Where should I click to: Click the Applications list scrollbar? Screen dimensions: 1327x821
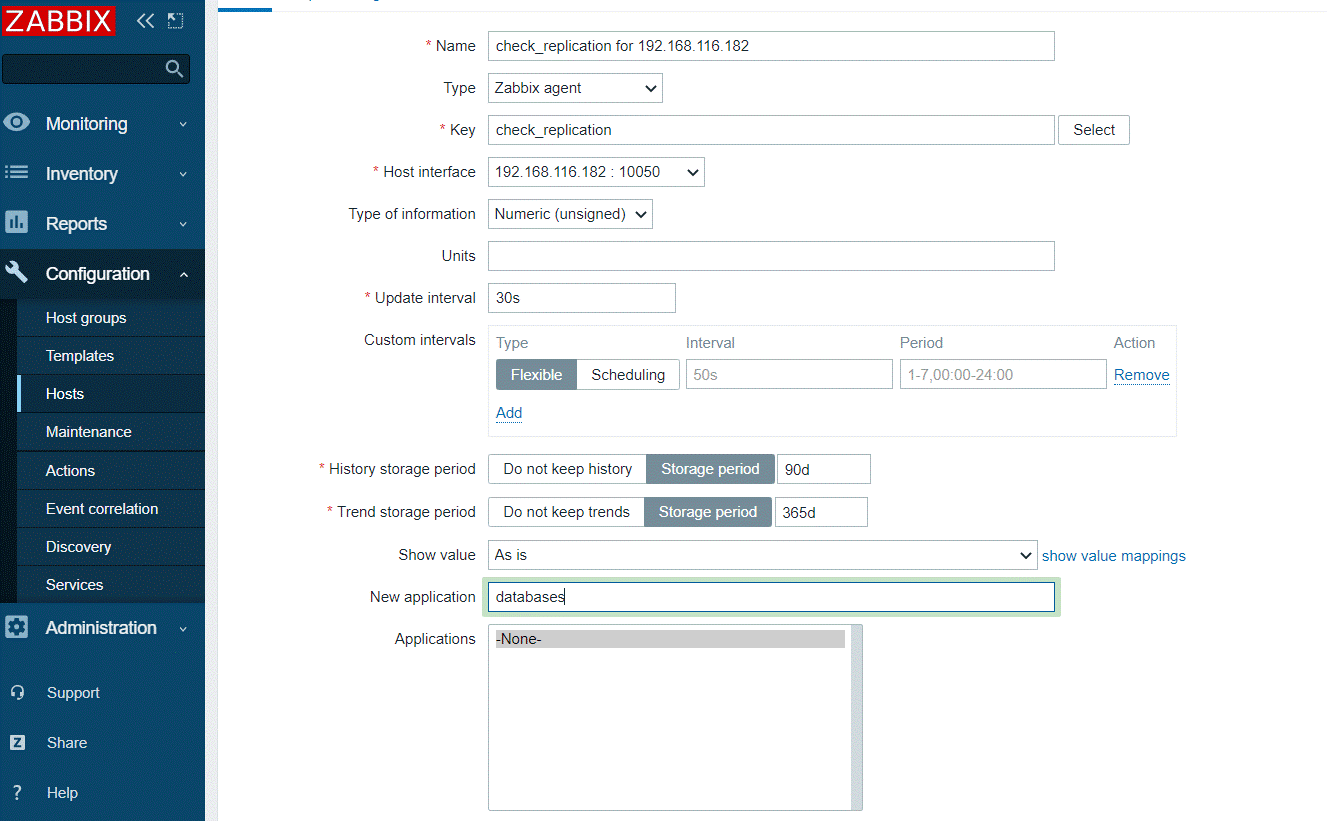coord(856,717)
